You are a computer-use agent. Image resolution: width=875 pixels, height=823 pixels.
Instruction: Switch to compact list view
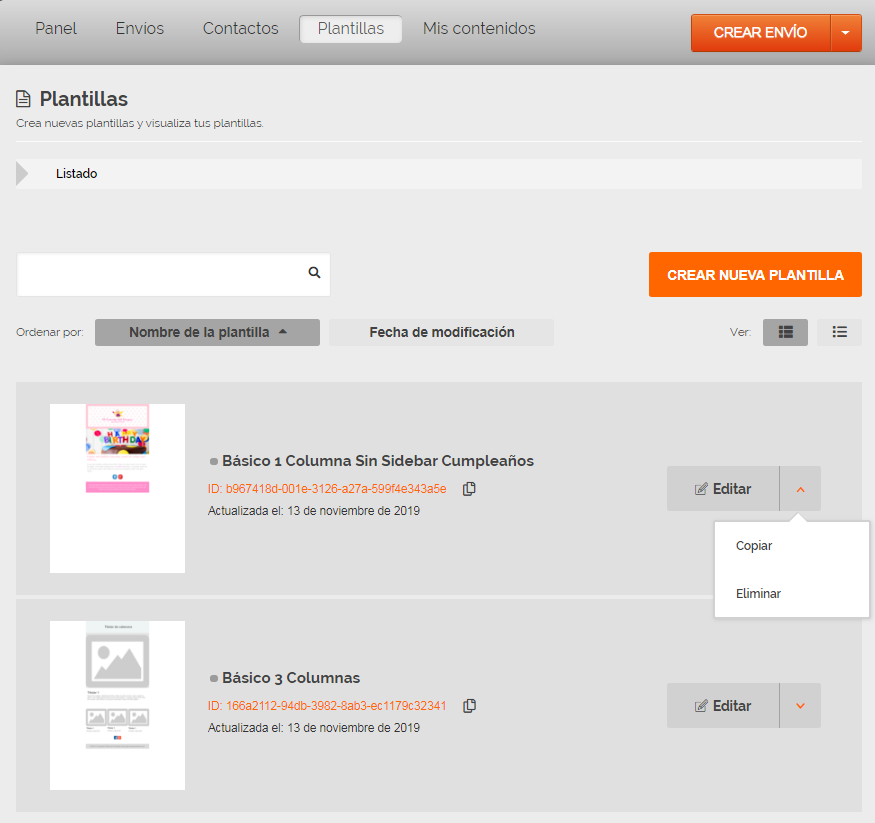coord(839,332)
